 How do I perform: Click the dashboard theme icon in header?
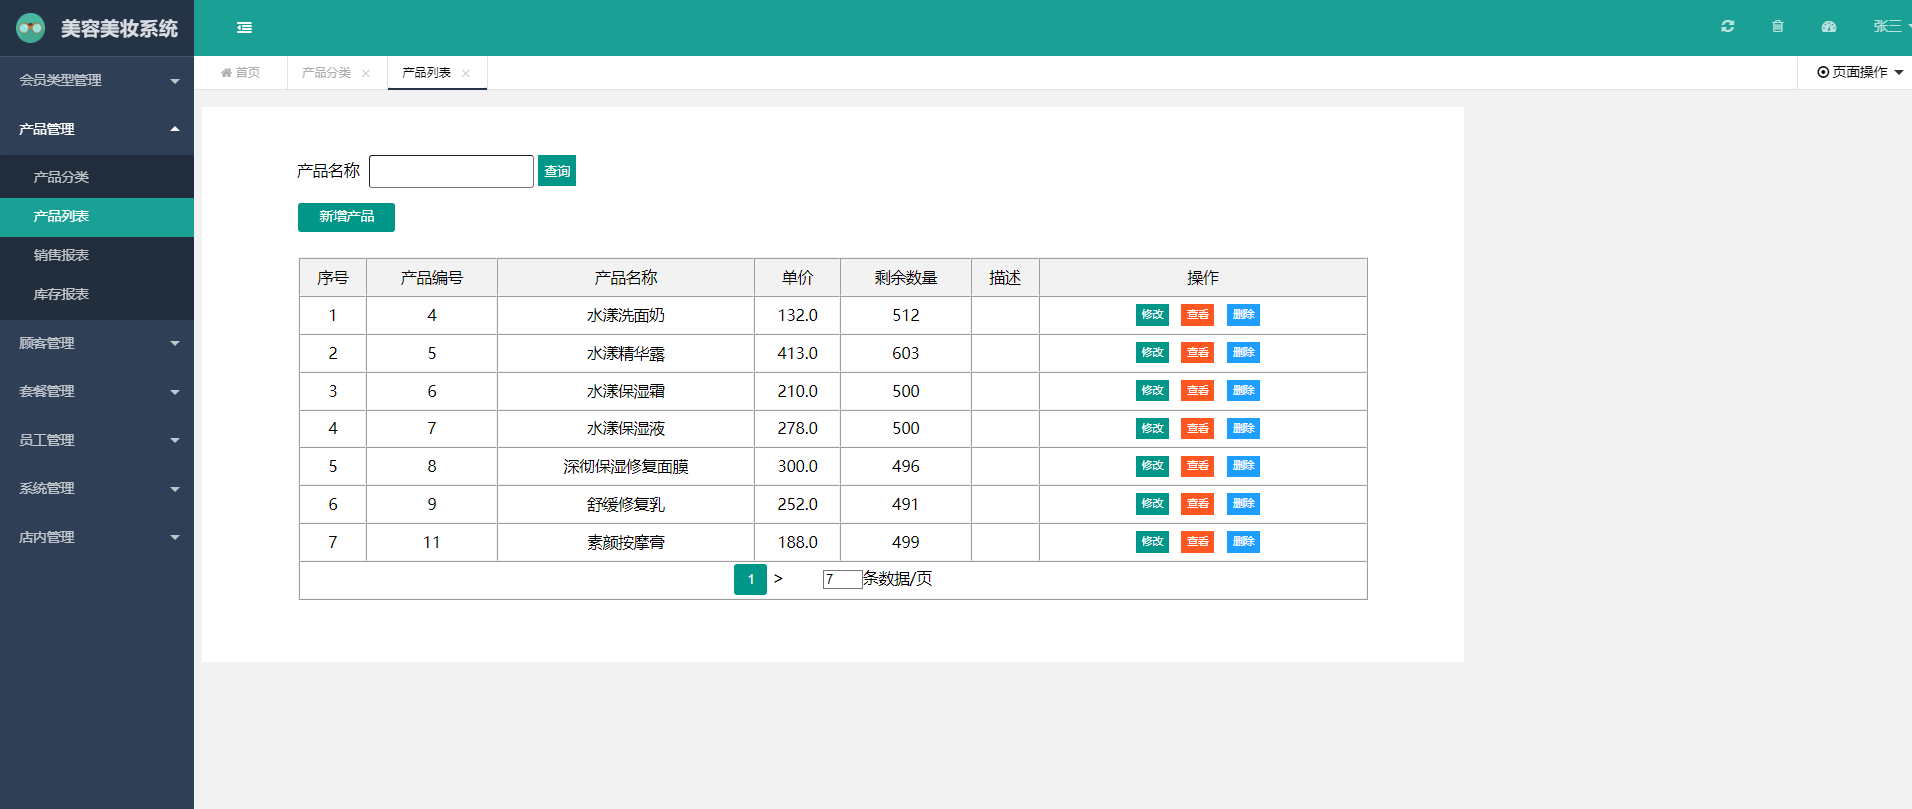(x=1828, y=27)
